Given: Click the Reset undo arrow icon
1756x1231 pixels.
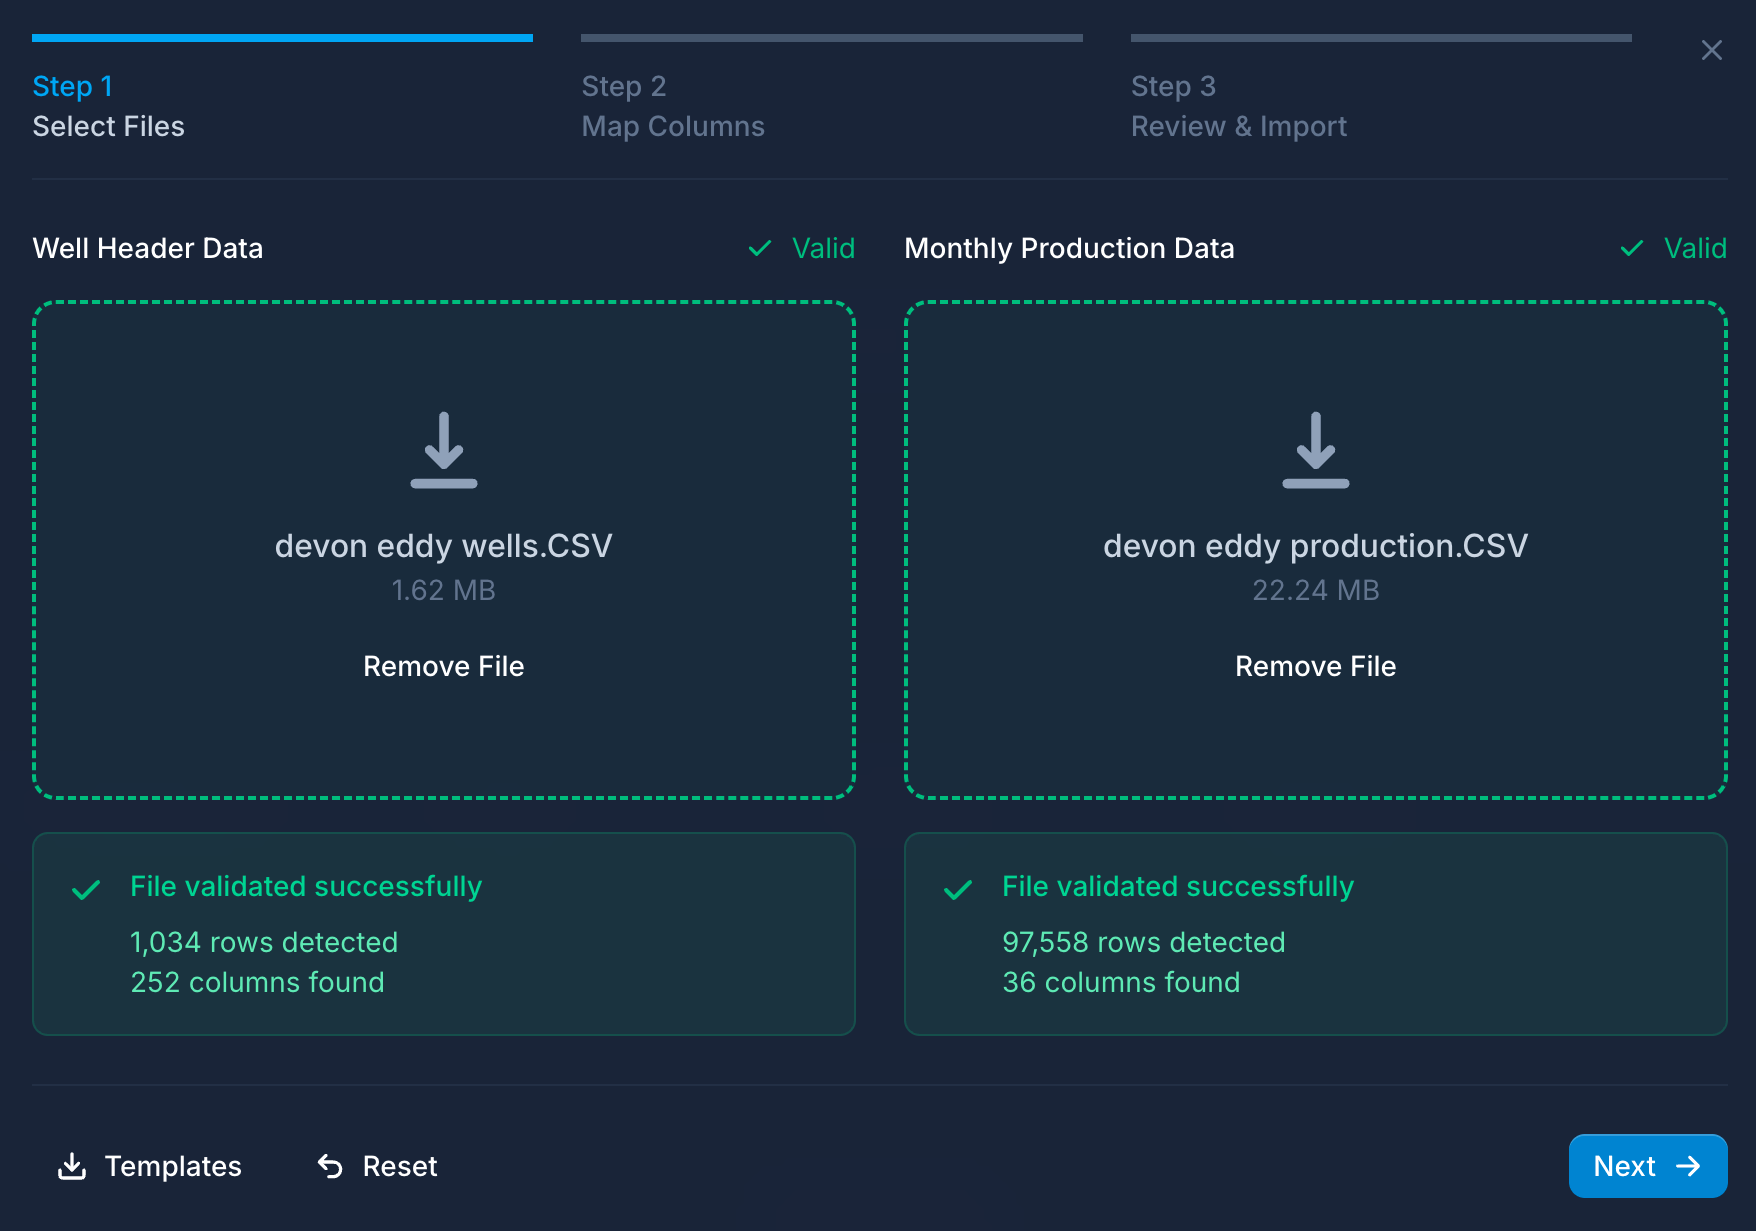Looking at the screenshot, I should (x=330, y=1166).
